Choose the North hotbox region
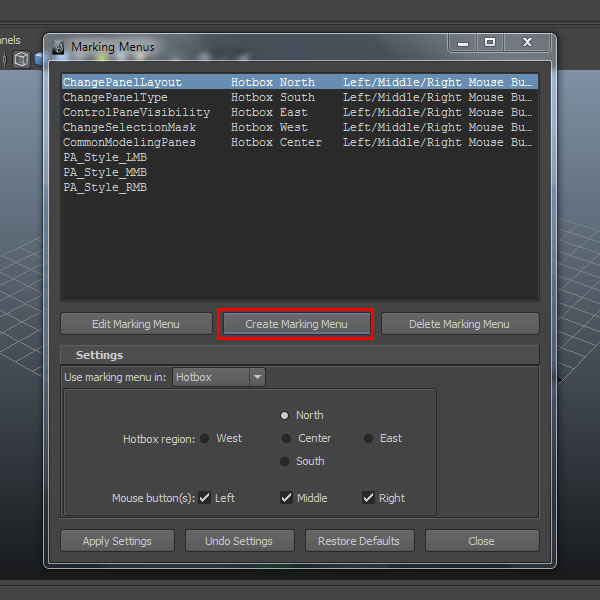This screenshot has height=600, width=600. coord(284,416)
